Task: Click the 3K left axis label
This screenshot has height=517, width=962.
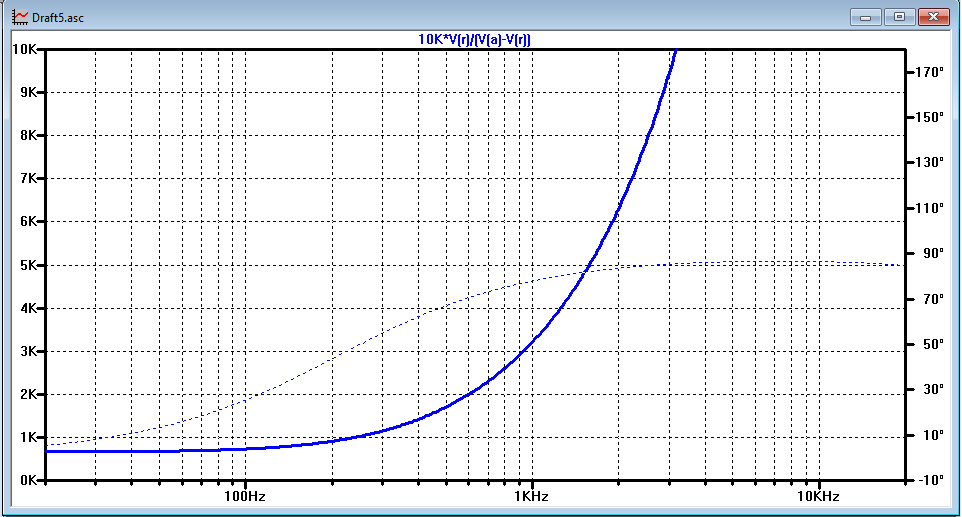Action: (x=29, y=351)
